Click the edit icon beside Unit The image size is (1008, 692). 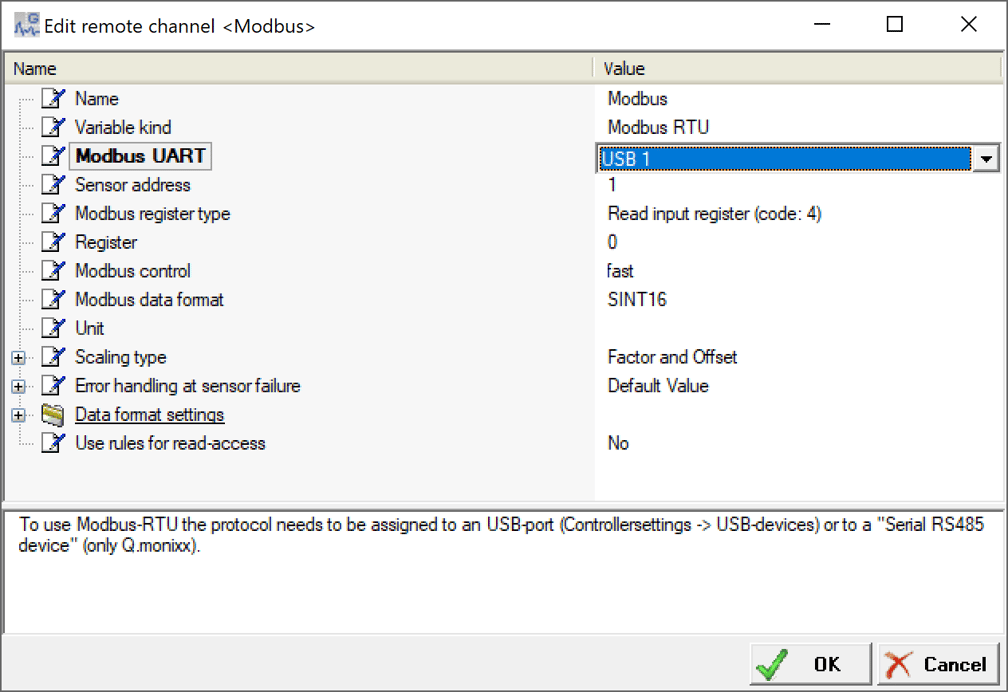point(55,328)
